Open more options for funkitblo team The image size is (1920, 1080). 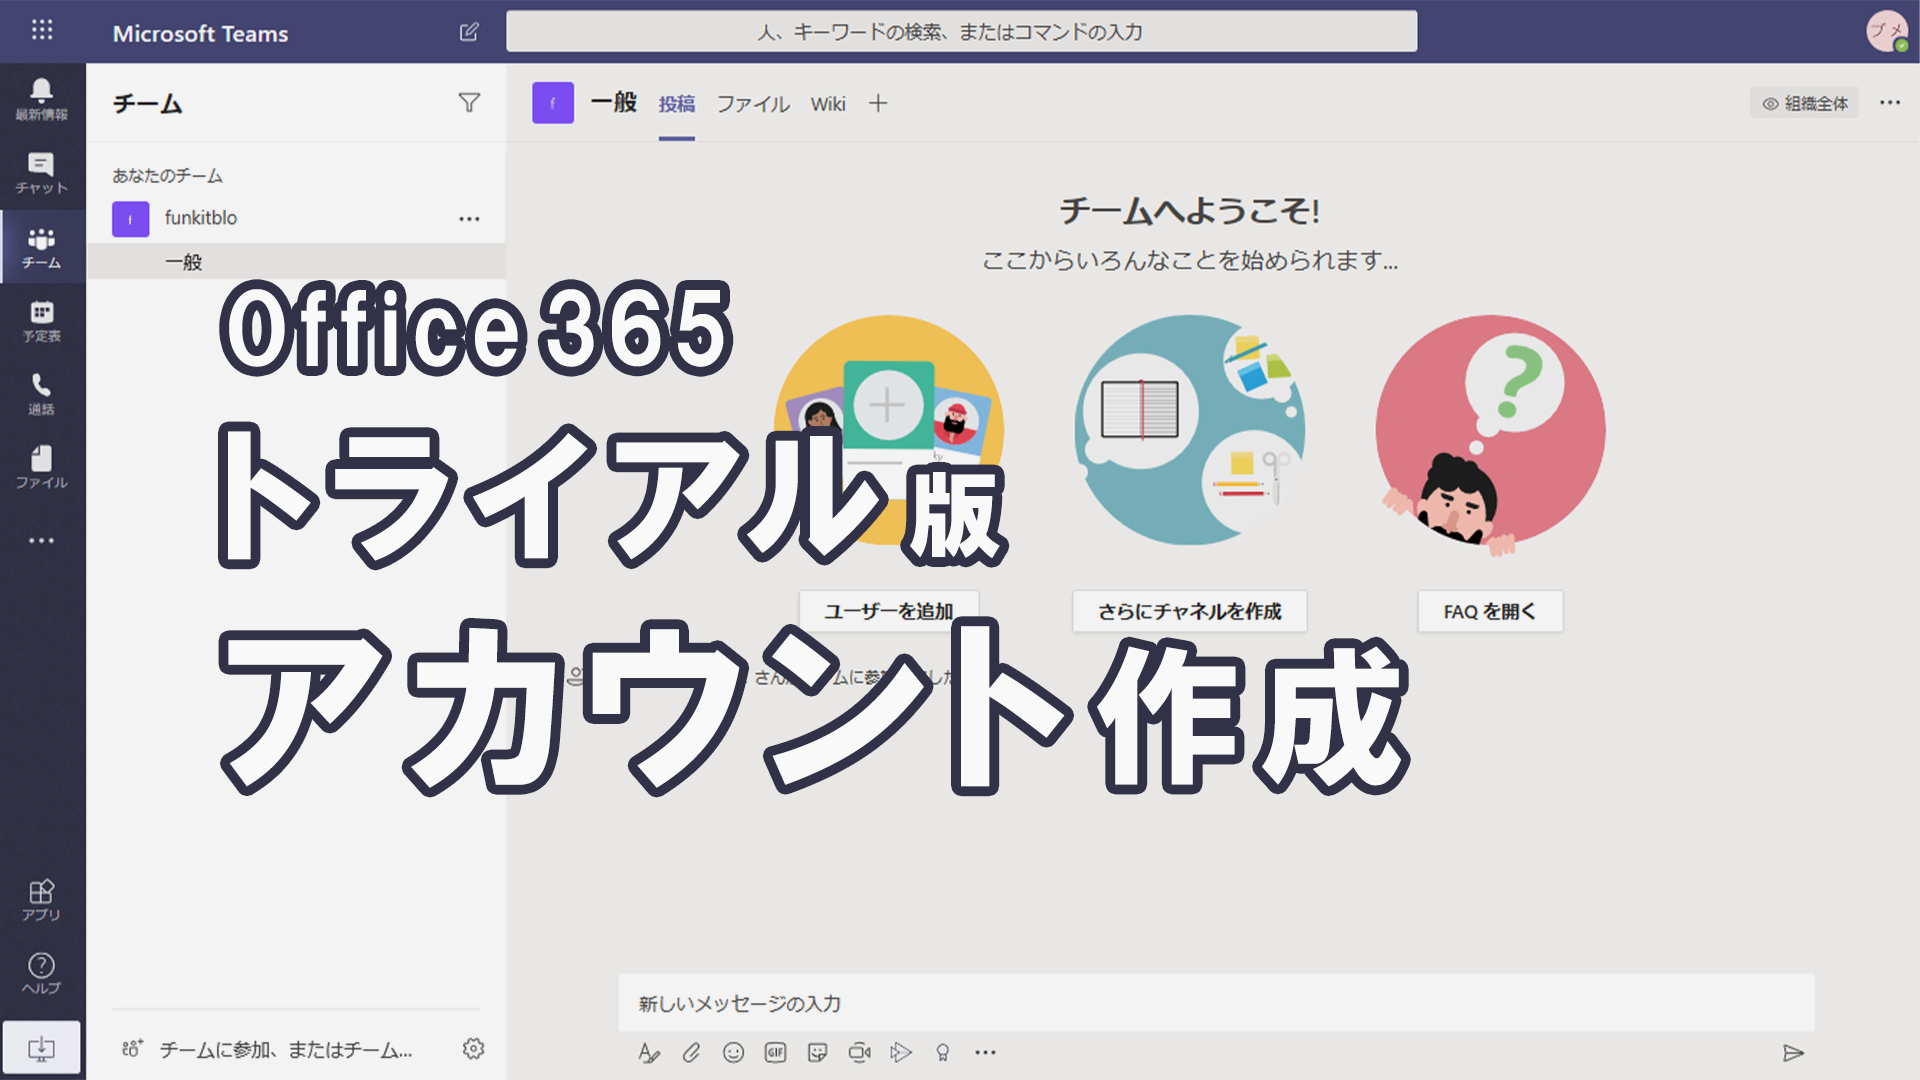click(x=469, y=218)
